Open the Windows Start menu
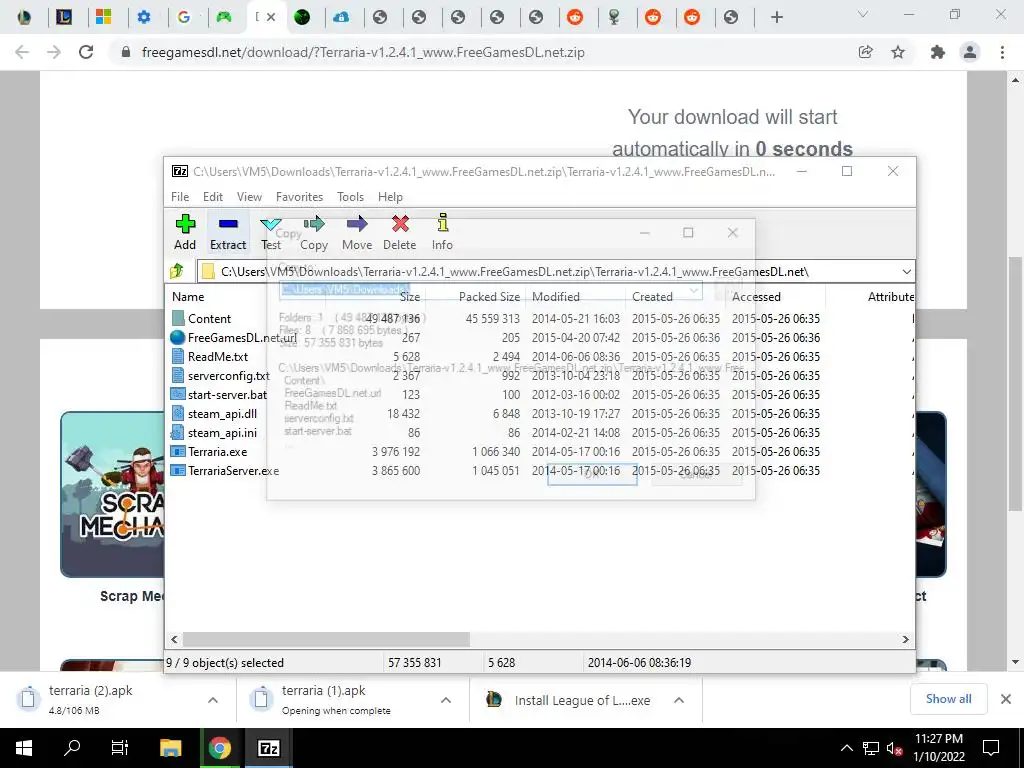1024x768 pixels. click(24, 748)
